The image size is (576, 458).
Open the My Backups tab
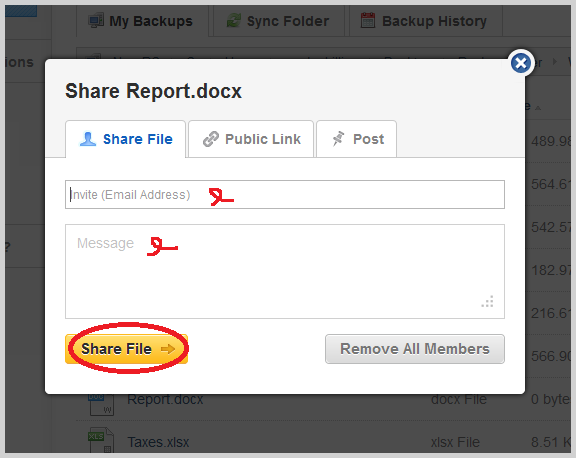point(143,21)
